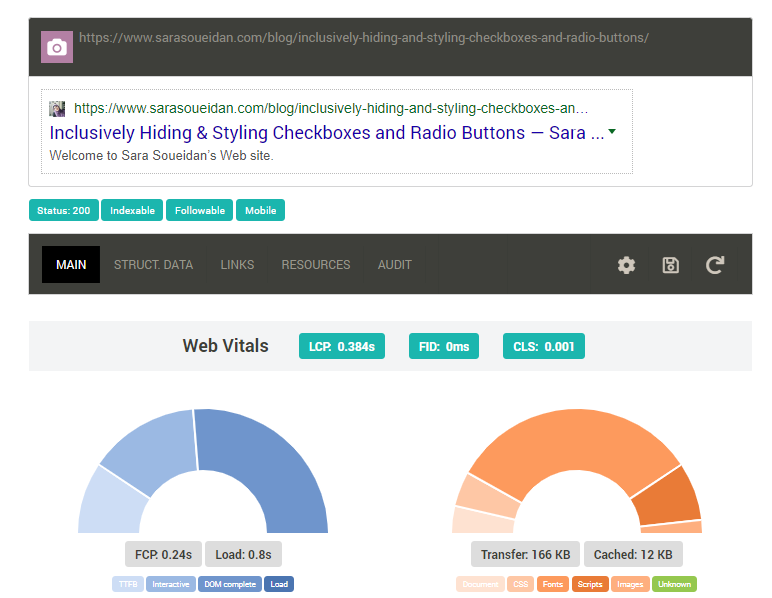Click the CLS: 0.001 badge

pos(544,346)
